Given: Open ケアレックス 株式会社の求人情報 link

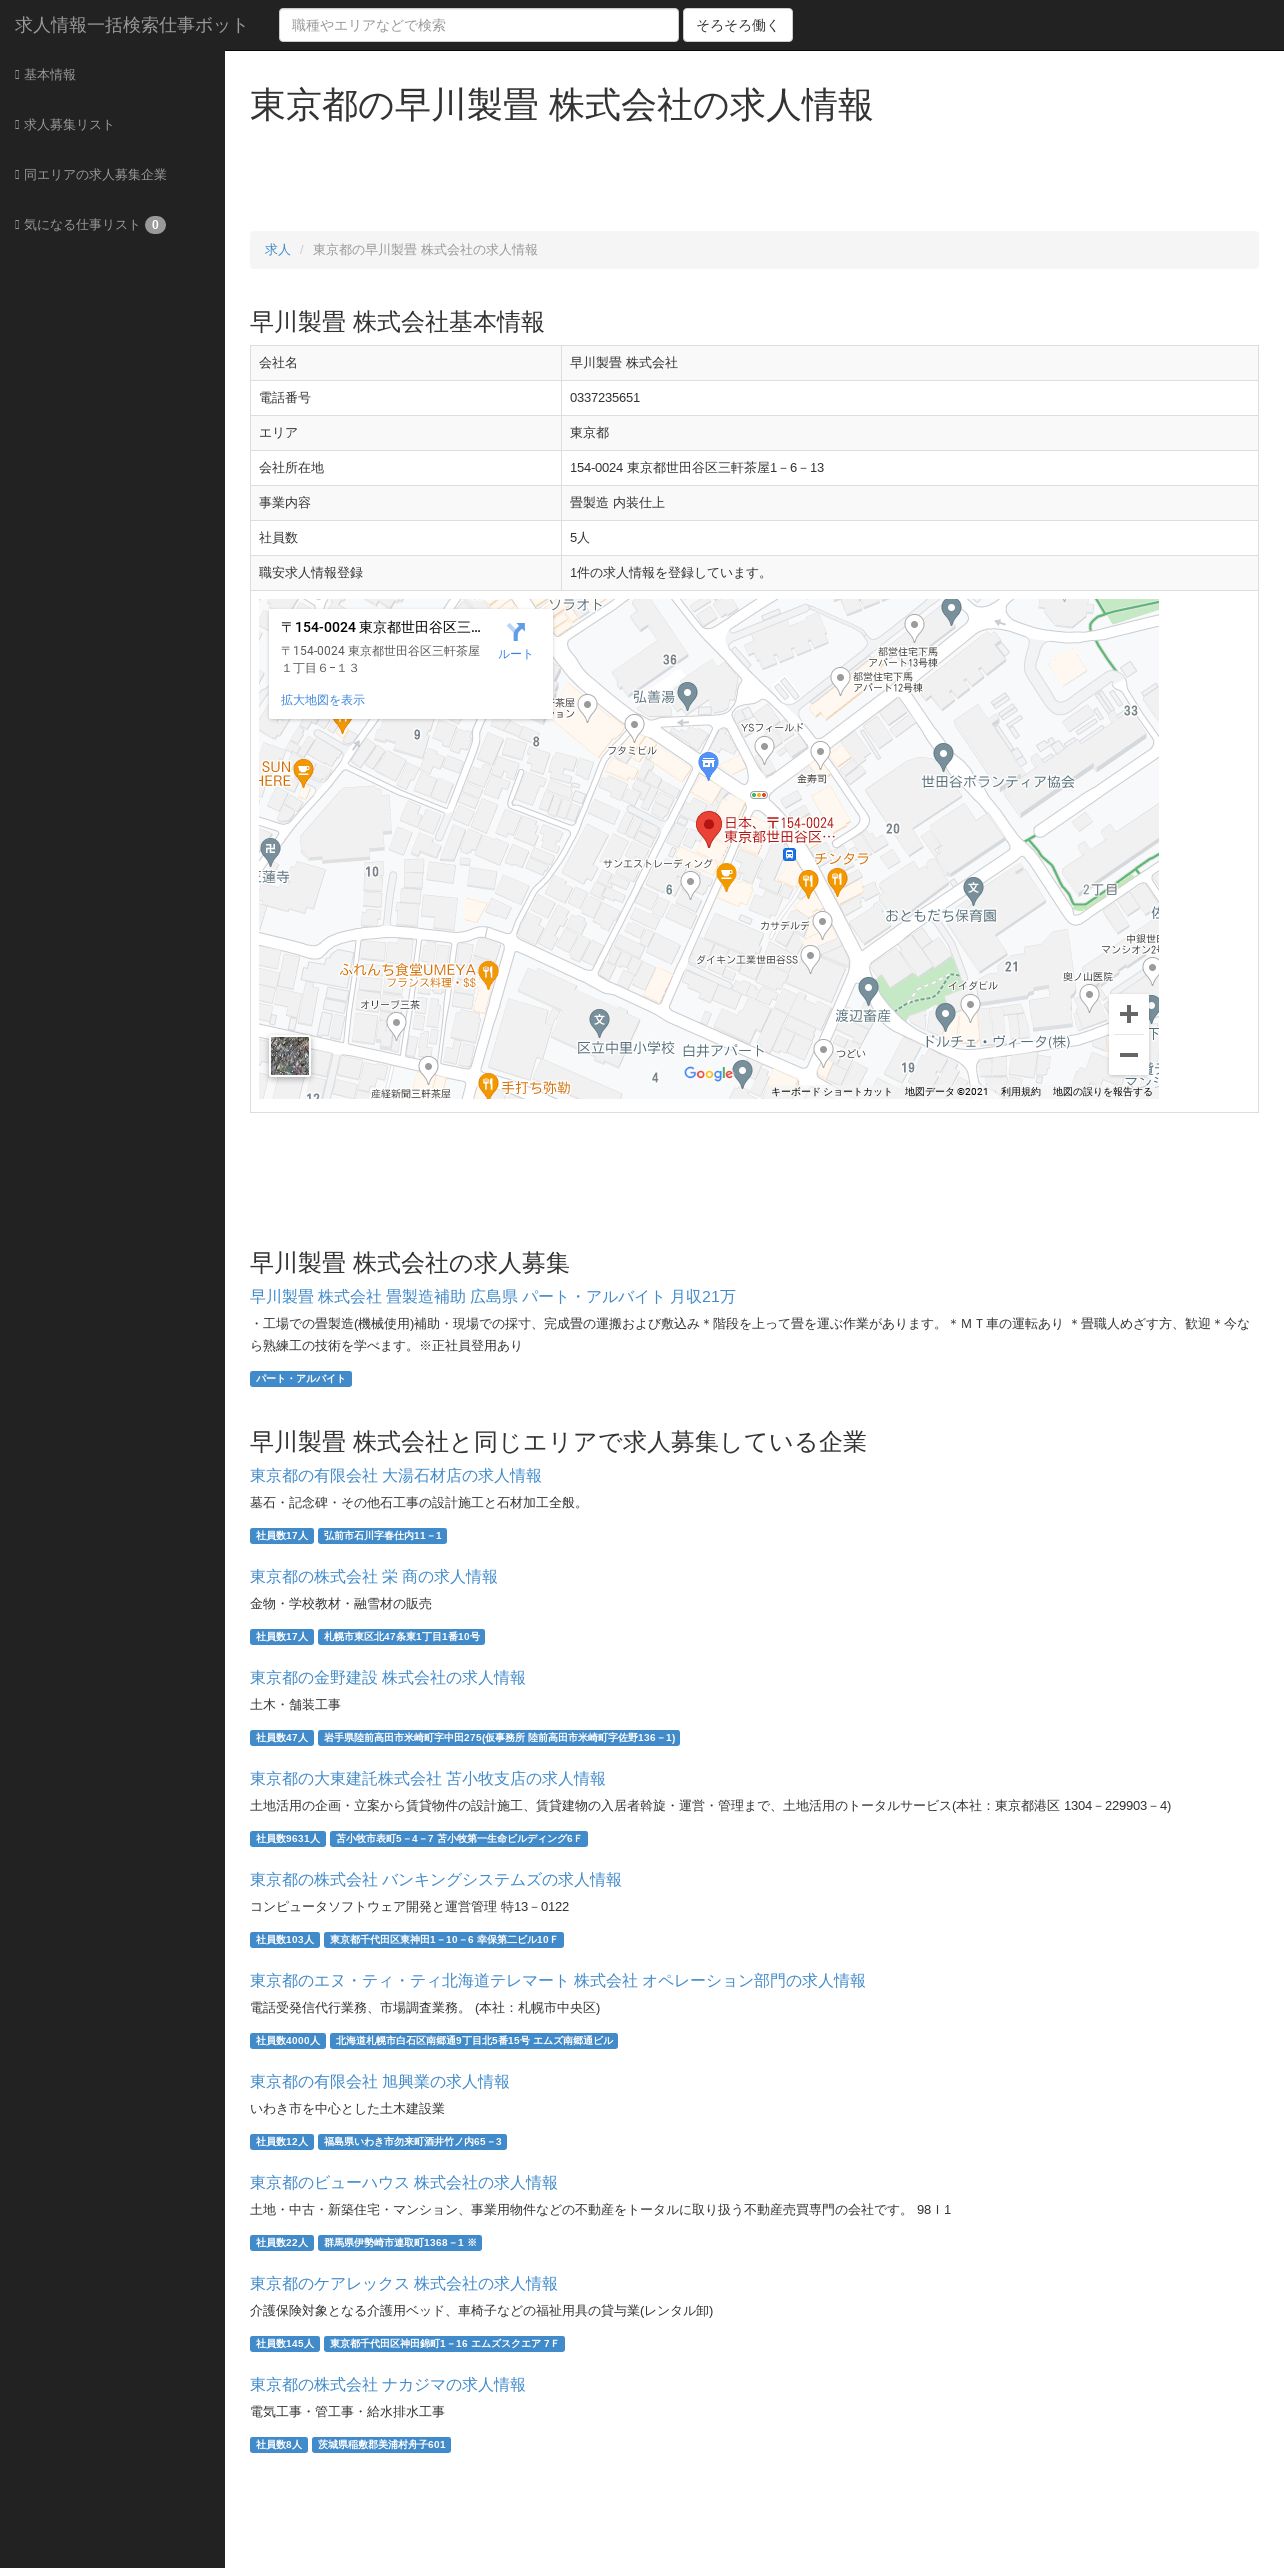Looking at the screenshot, I should [x=403, y=2284].
